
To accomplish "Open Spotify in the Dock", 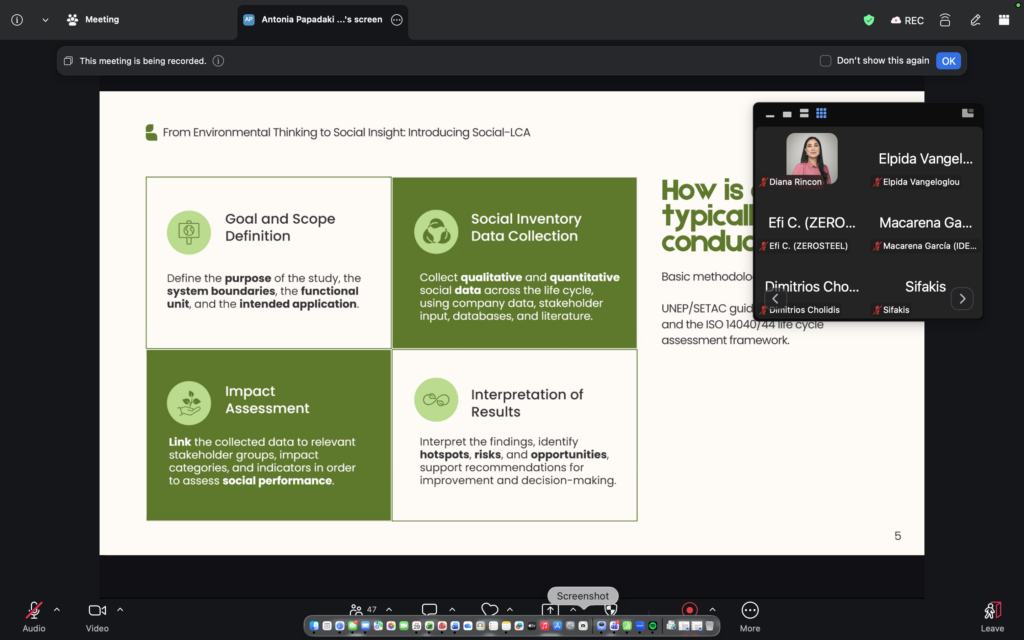I will pos(652,626).
